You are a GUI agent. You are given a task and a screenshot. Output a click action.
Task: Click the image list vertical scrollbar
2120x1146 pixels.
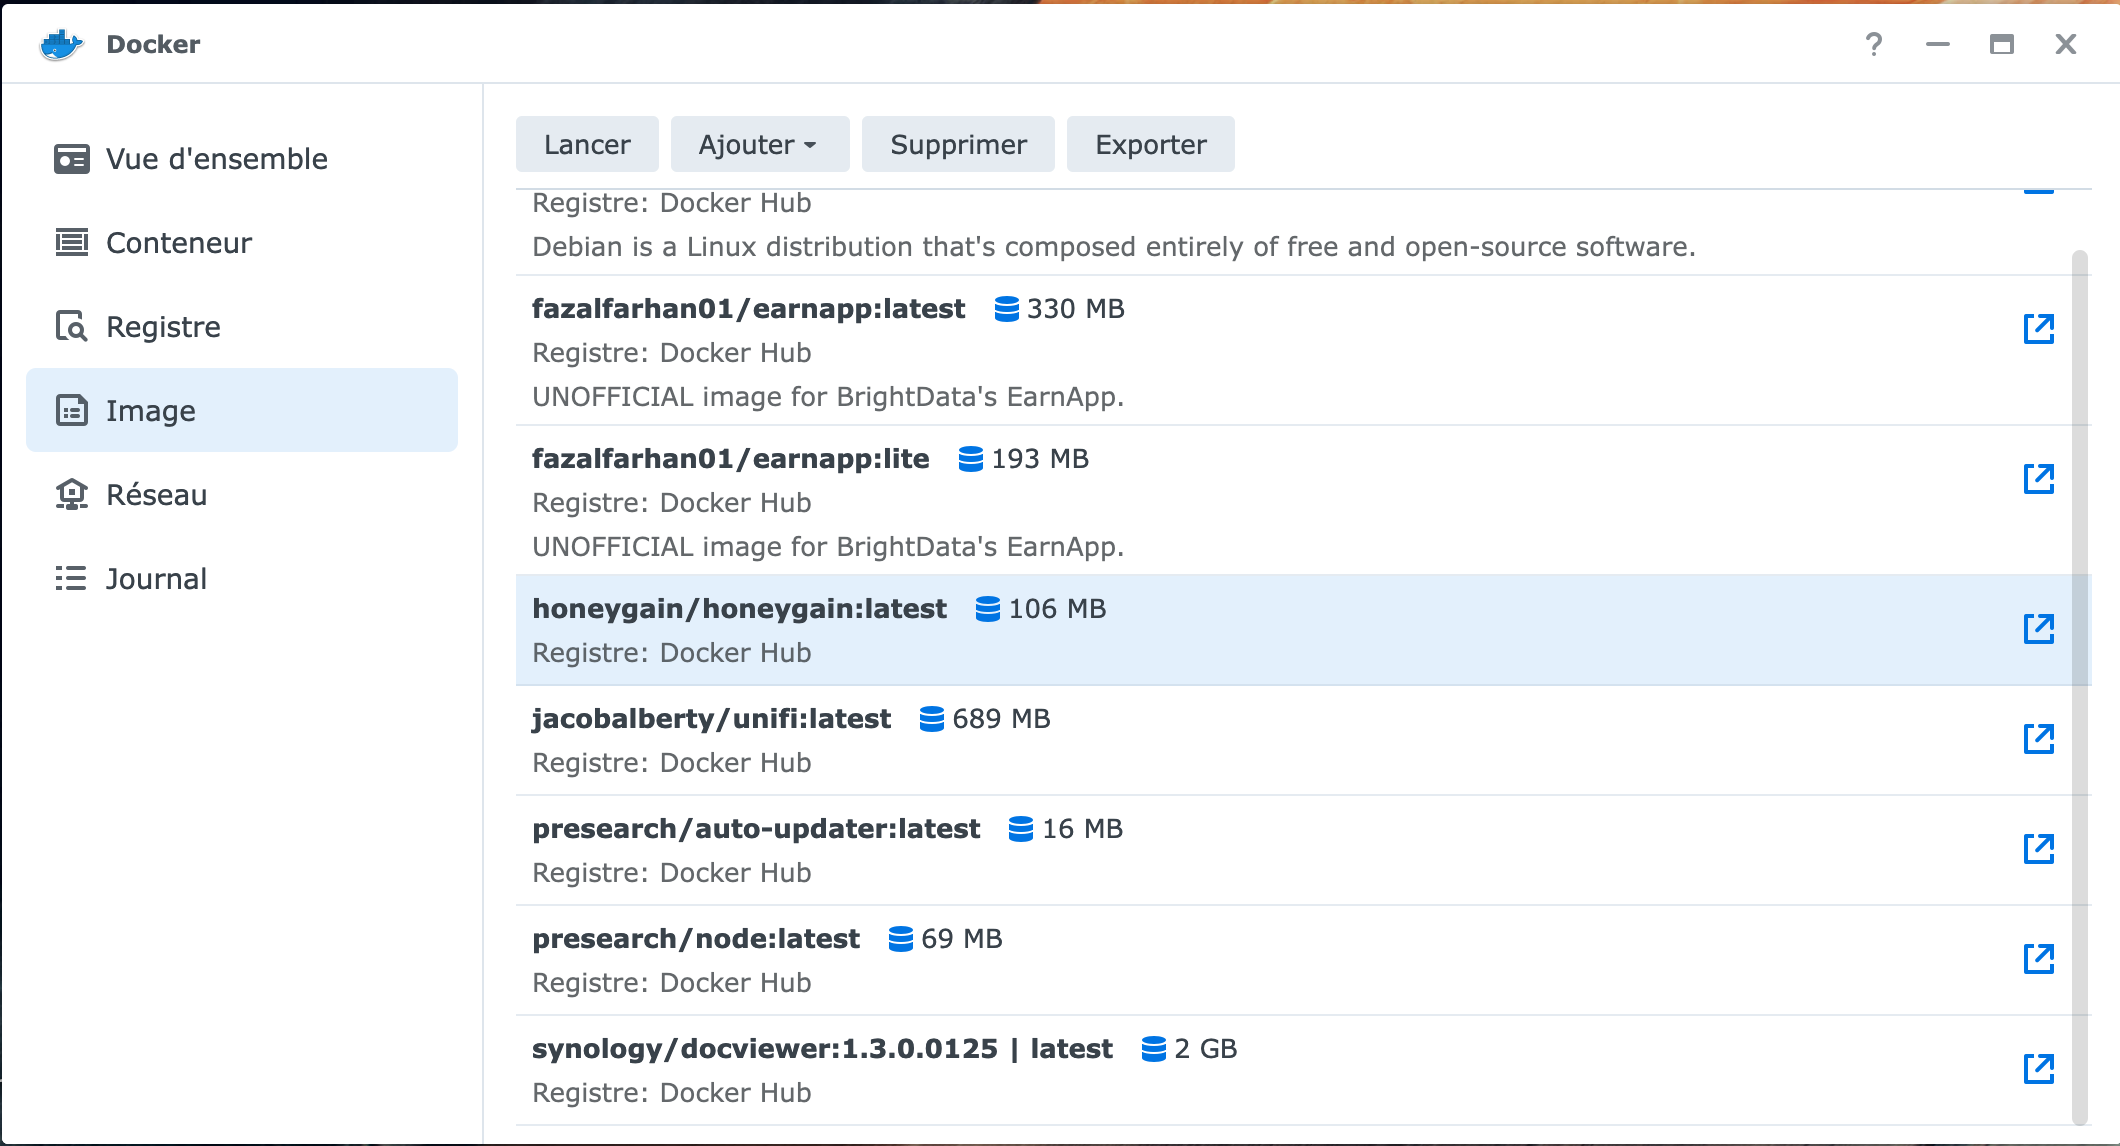point(2080,688)
